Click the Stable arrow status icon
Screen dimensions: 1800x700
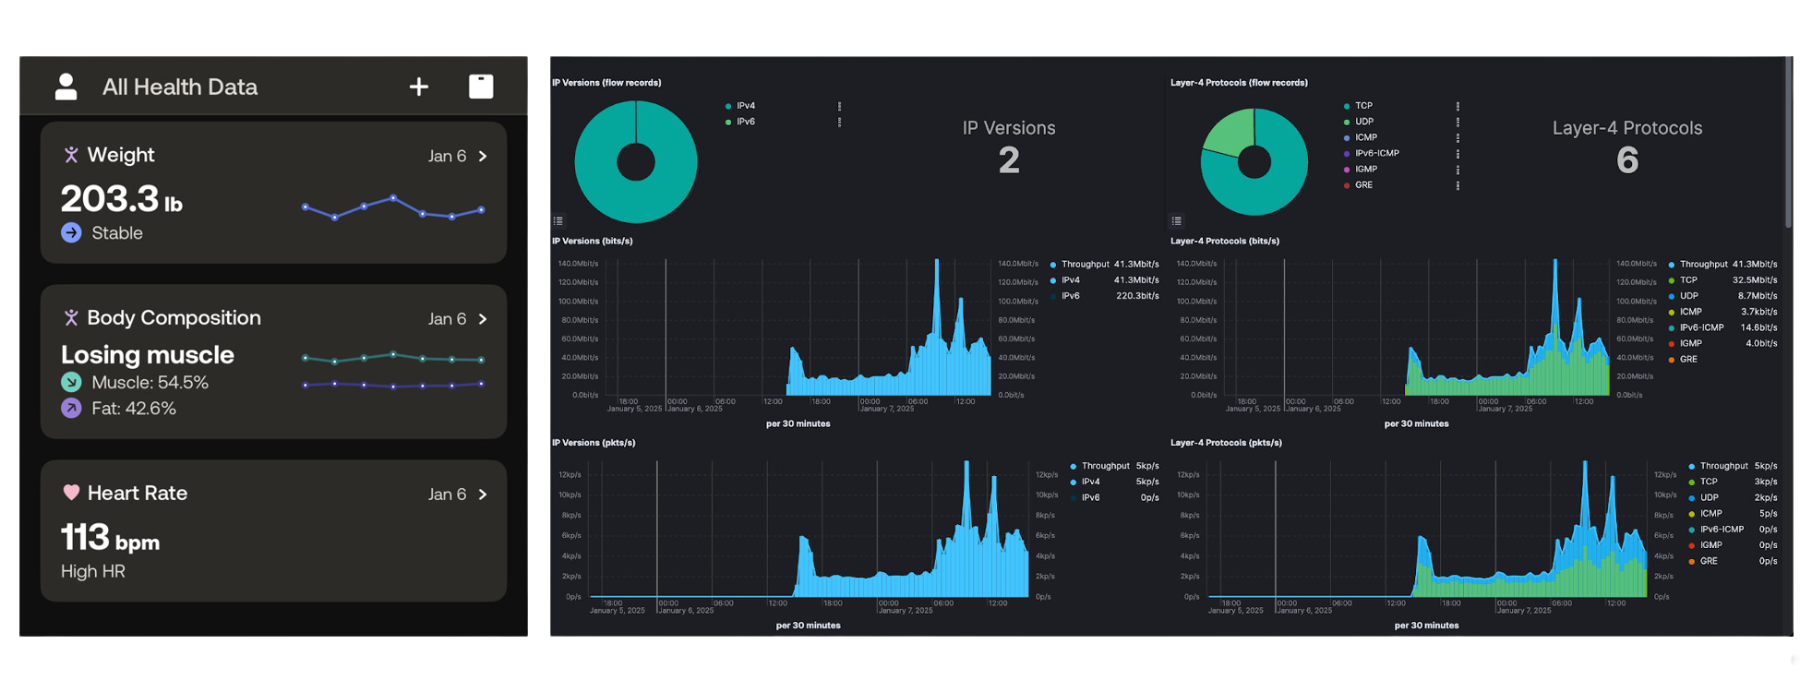(x=71, y=233)
